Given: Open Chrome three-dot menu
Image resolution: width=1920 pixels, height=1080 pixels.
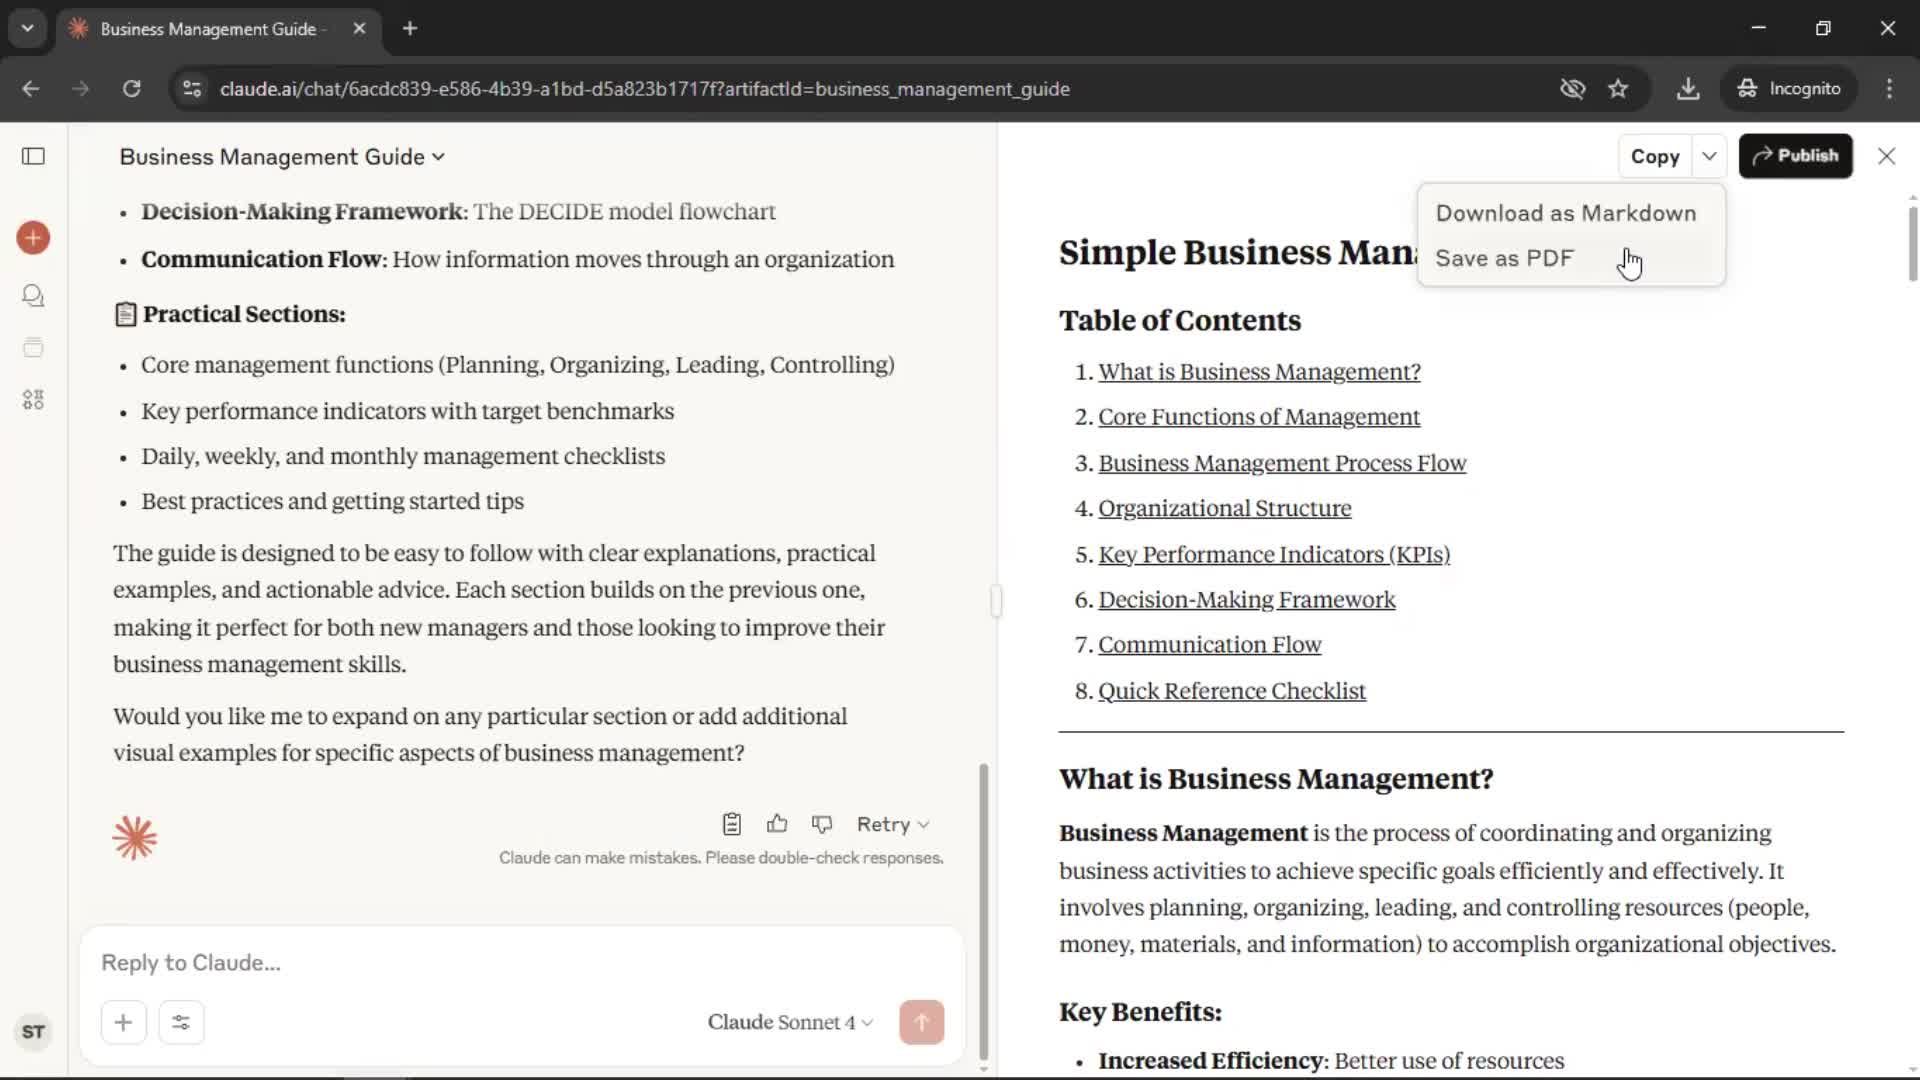Looking at the screenshot, I should click(x=1889, y=88).
